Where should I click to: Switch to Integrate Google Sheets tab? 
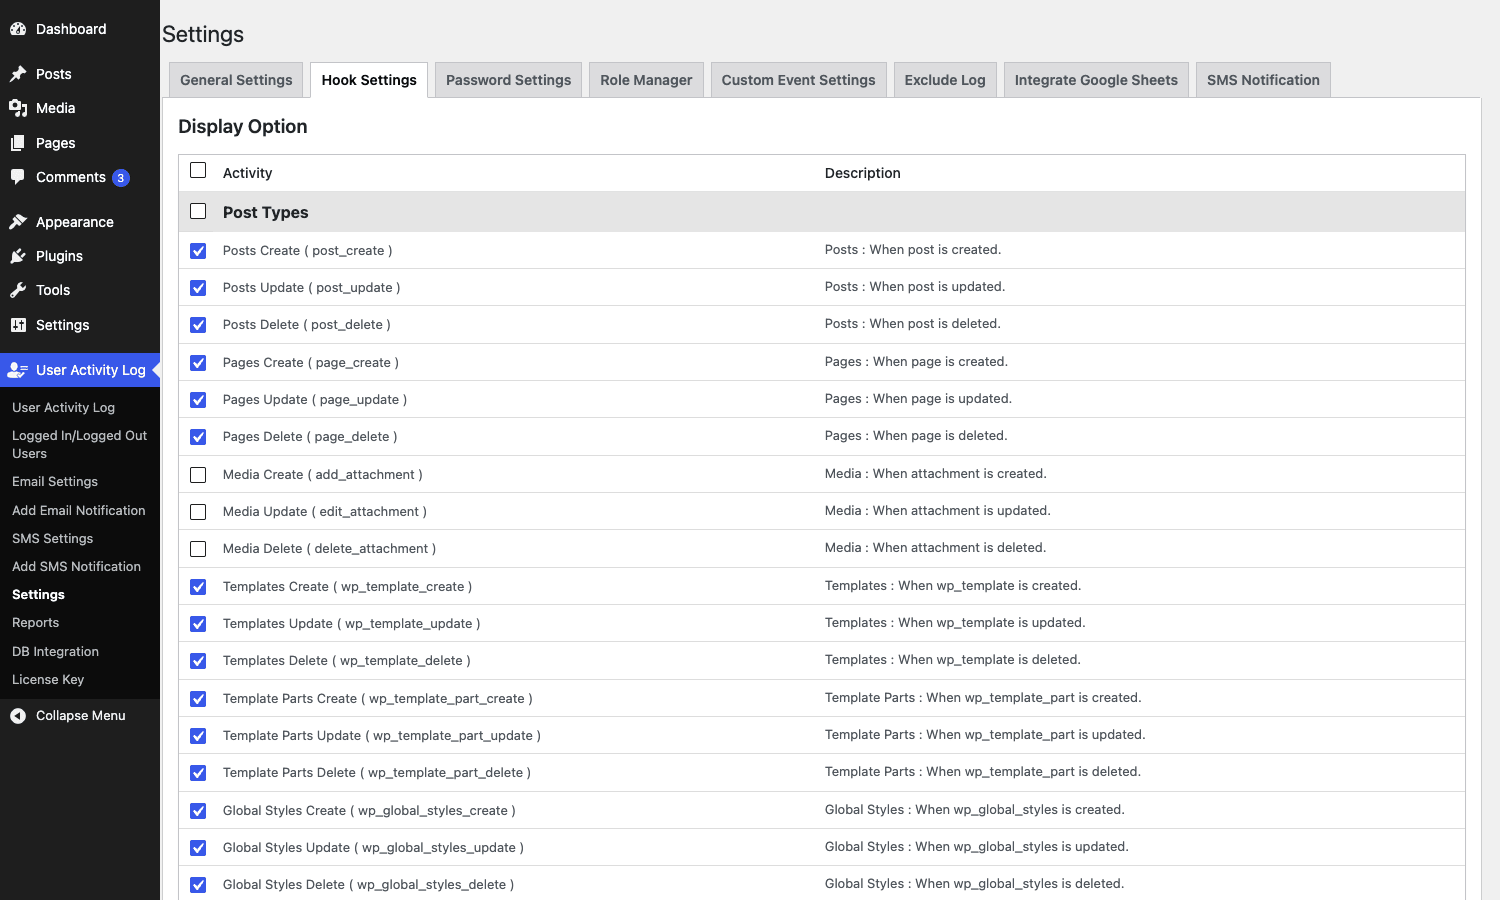coord(1096,80)
